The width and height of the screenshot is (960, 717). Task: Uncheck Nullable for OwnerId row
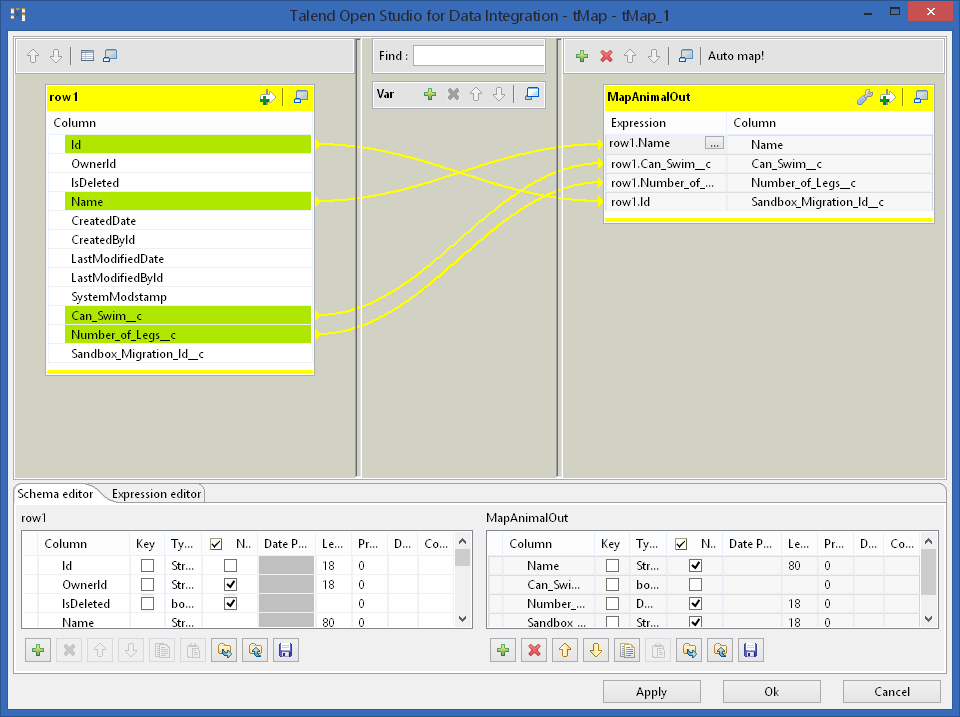coord(231,585)
